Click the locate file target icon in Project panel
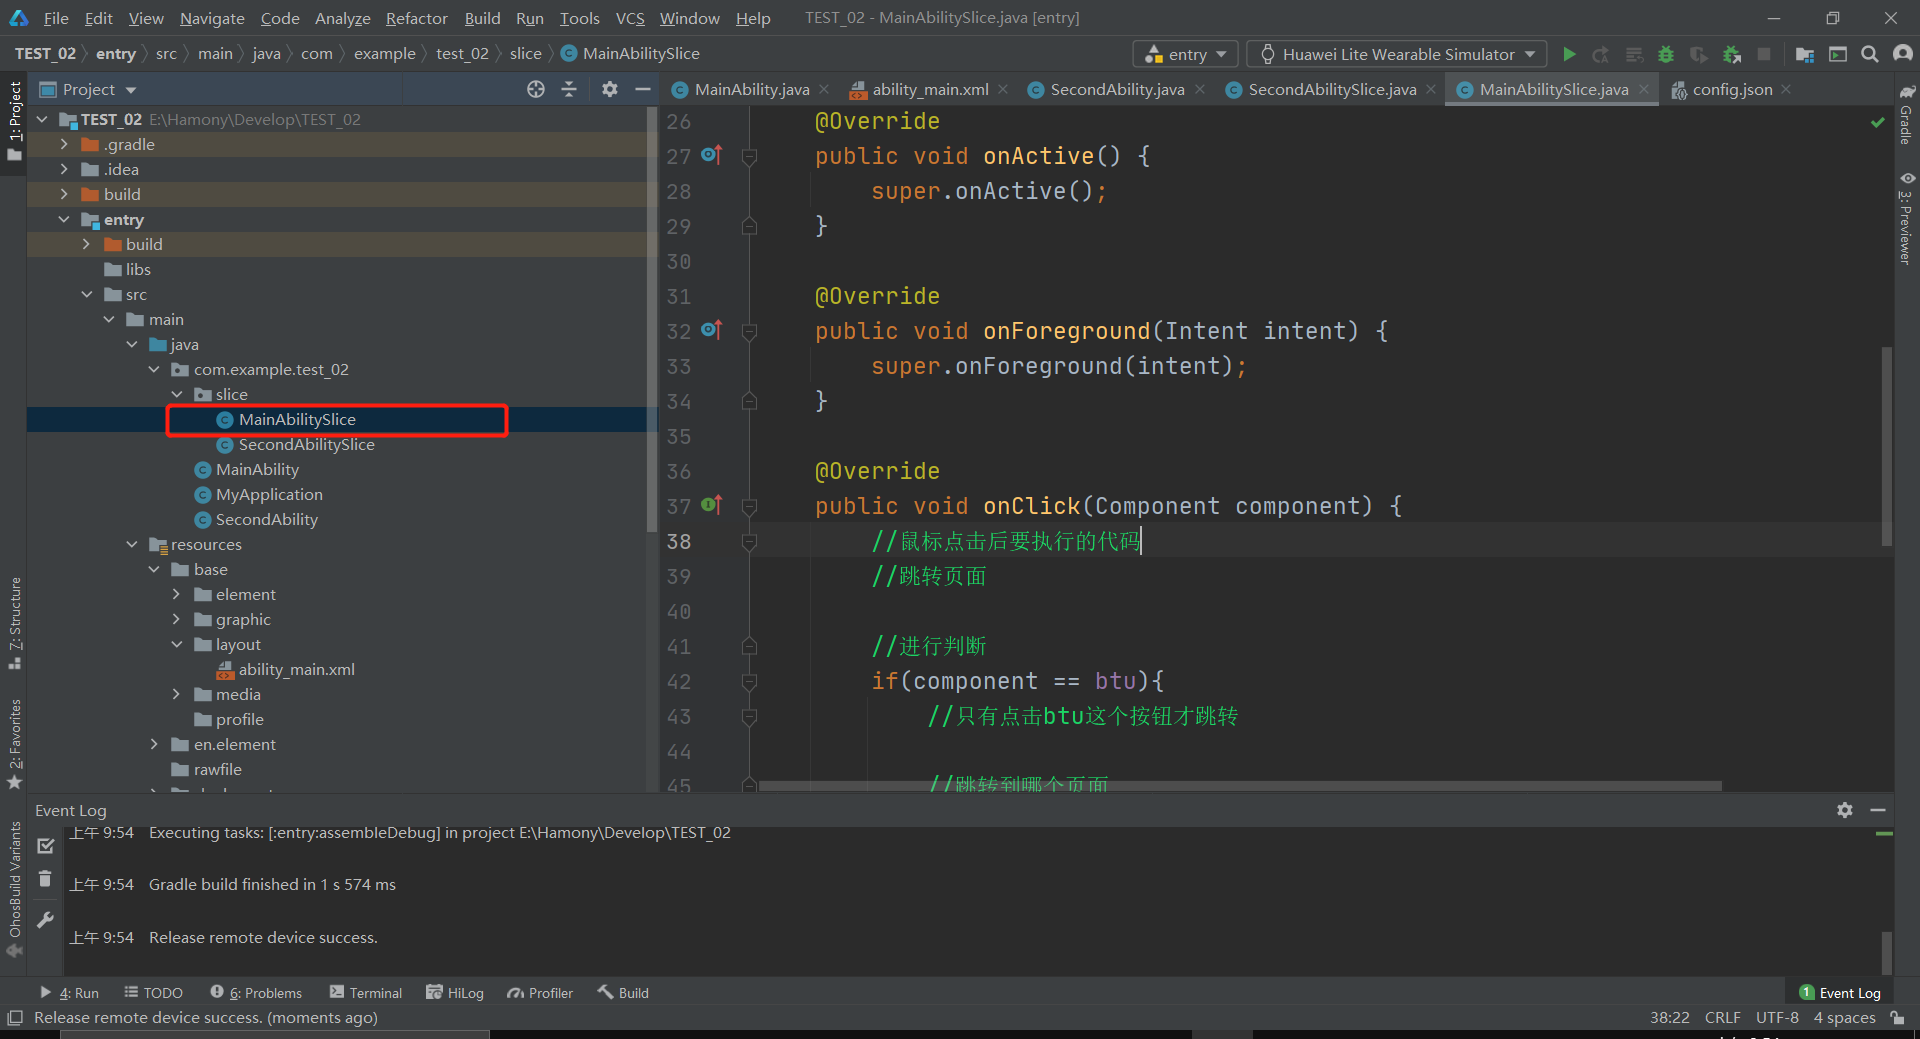Viewport: 1920px width, 1039px height. coord(536,89)
